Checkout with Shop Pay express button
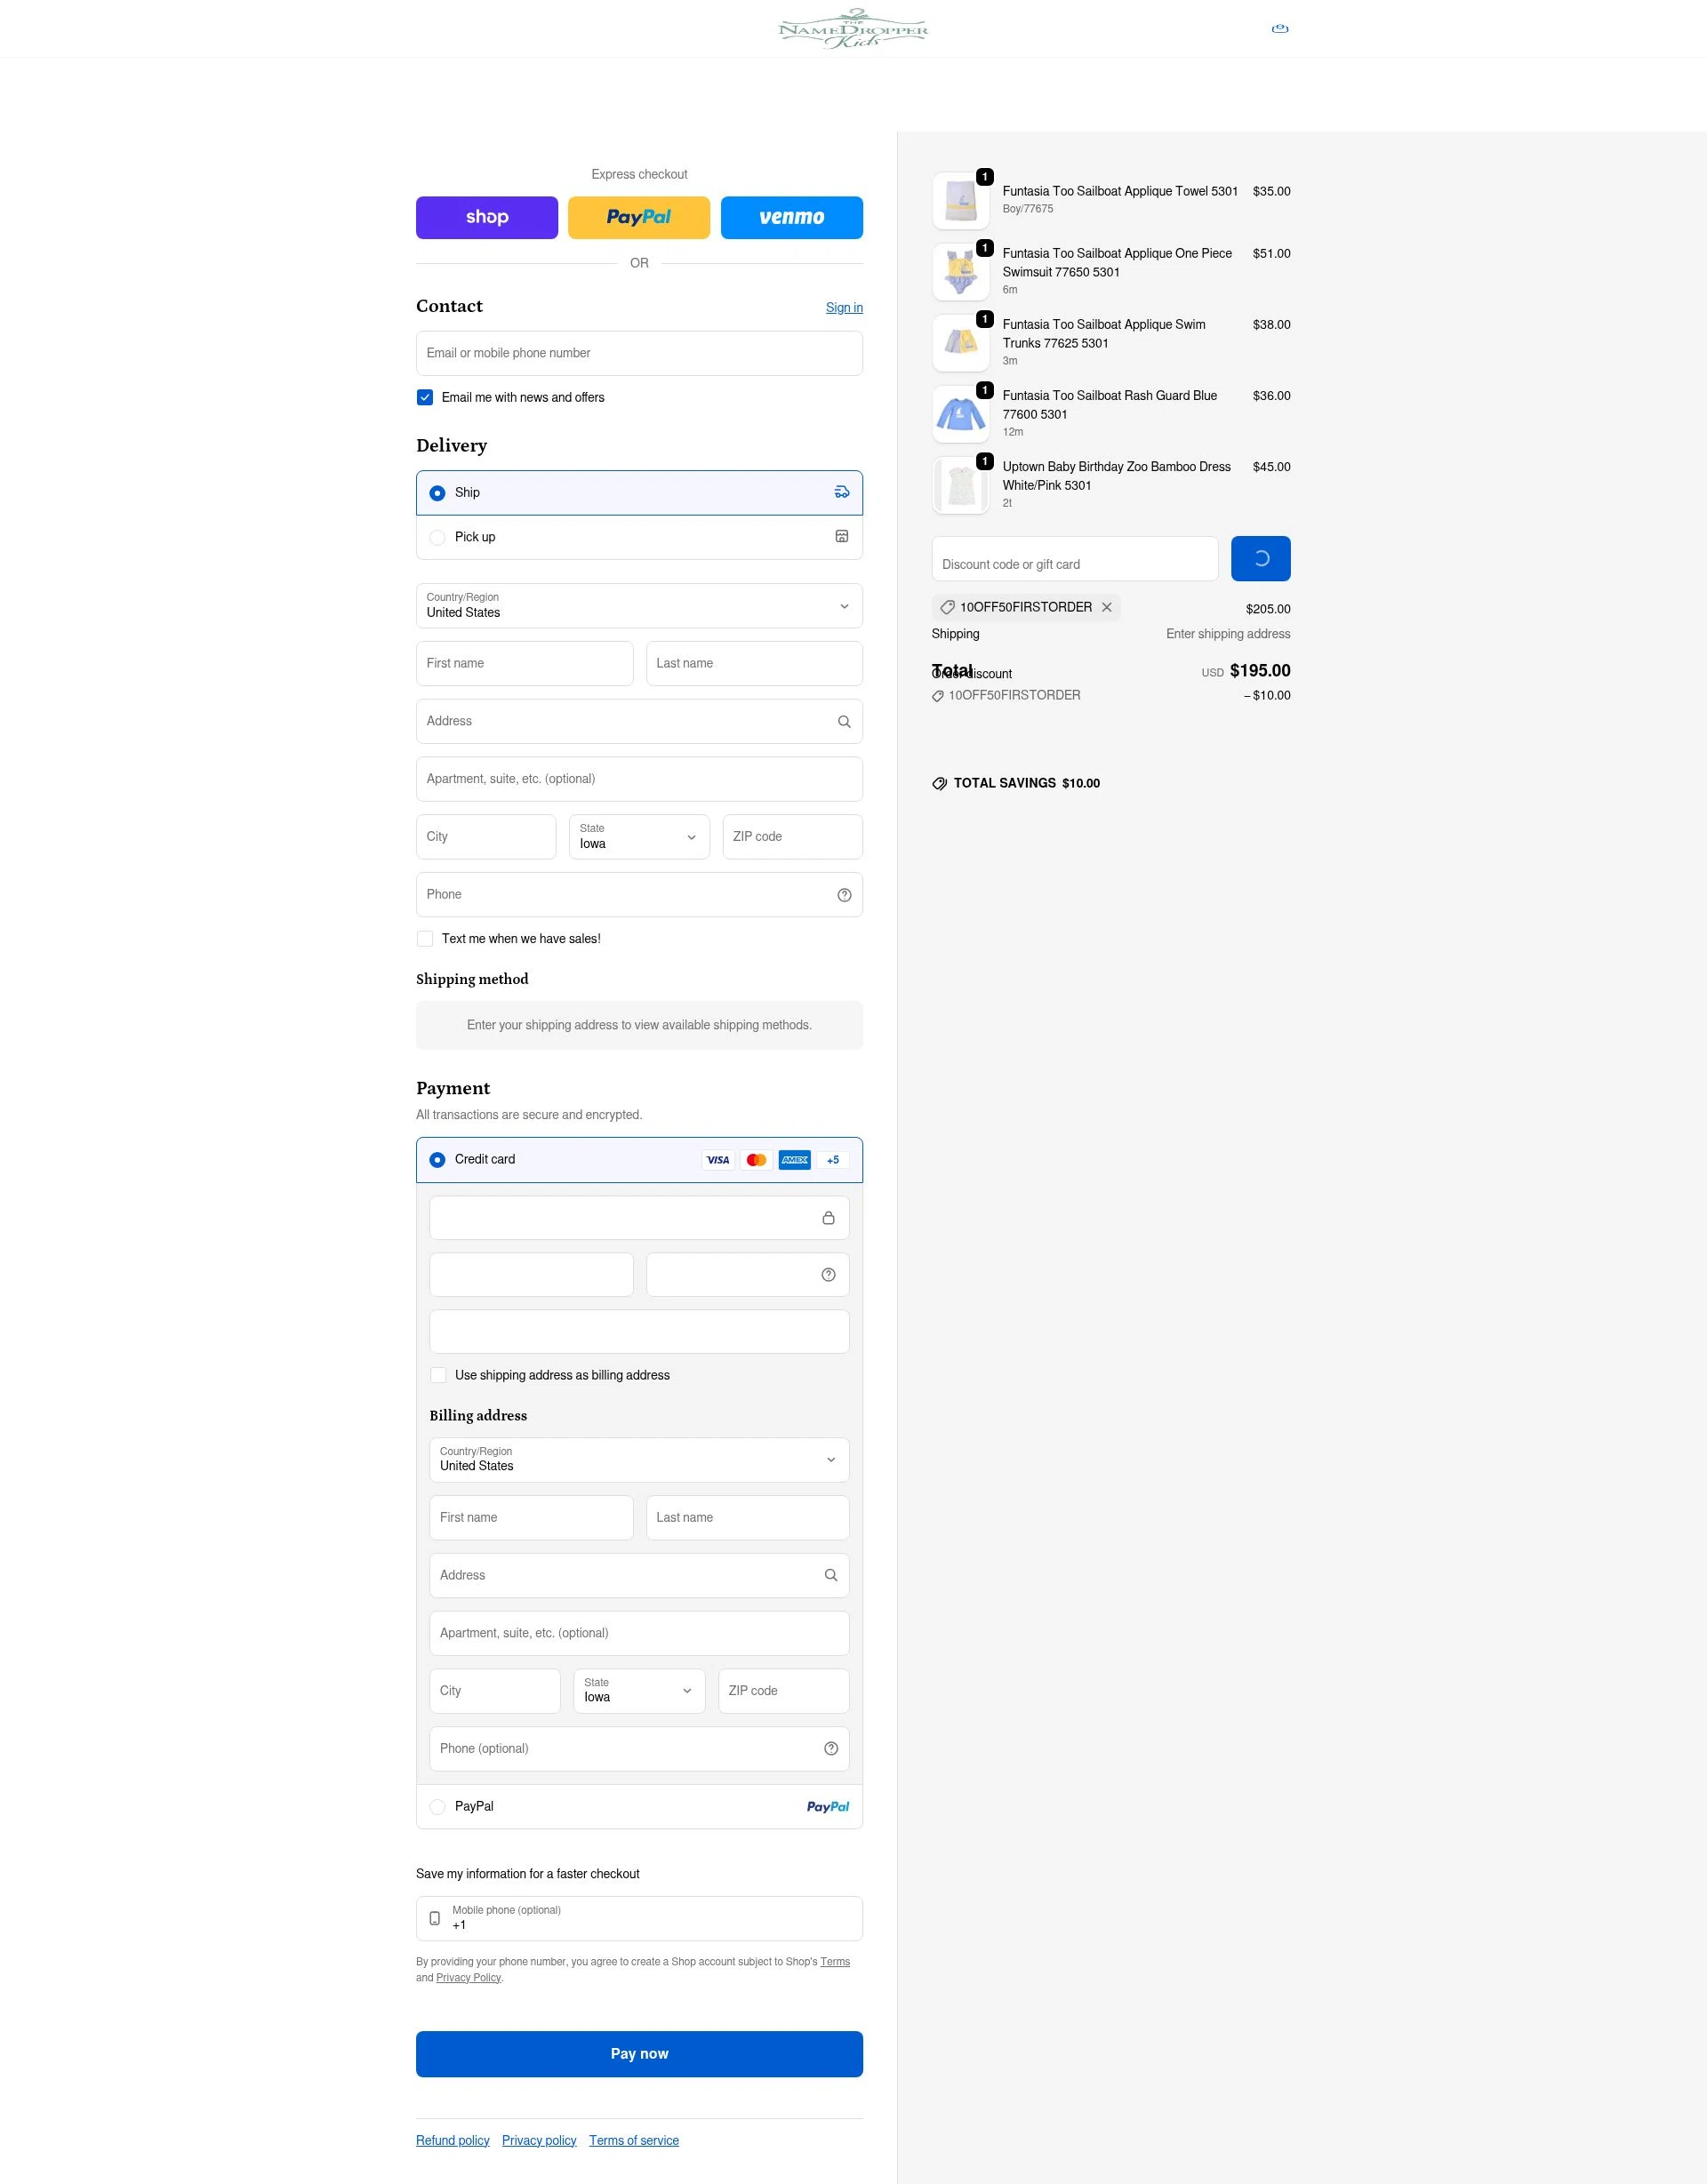 (x=487, y=217)
